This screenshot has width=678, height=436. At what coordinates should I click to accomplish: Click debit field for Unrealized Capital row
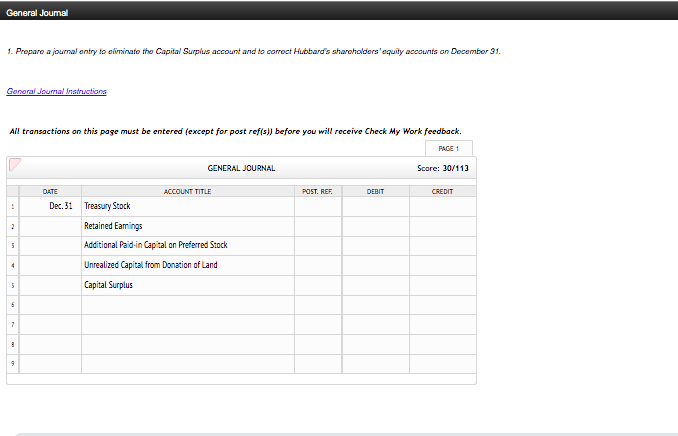click(x=376, y=265)
